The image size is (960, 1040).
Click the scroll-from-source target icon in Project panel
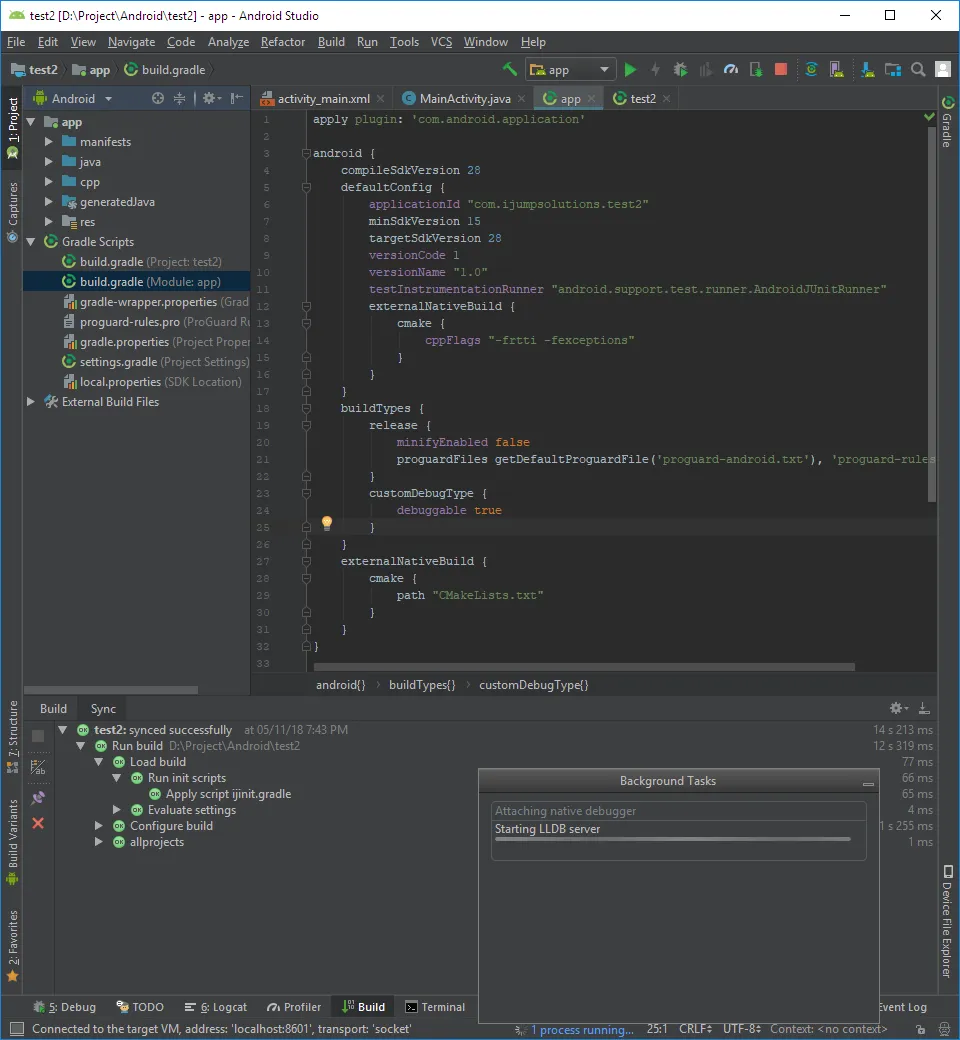(x=157, y=98)
